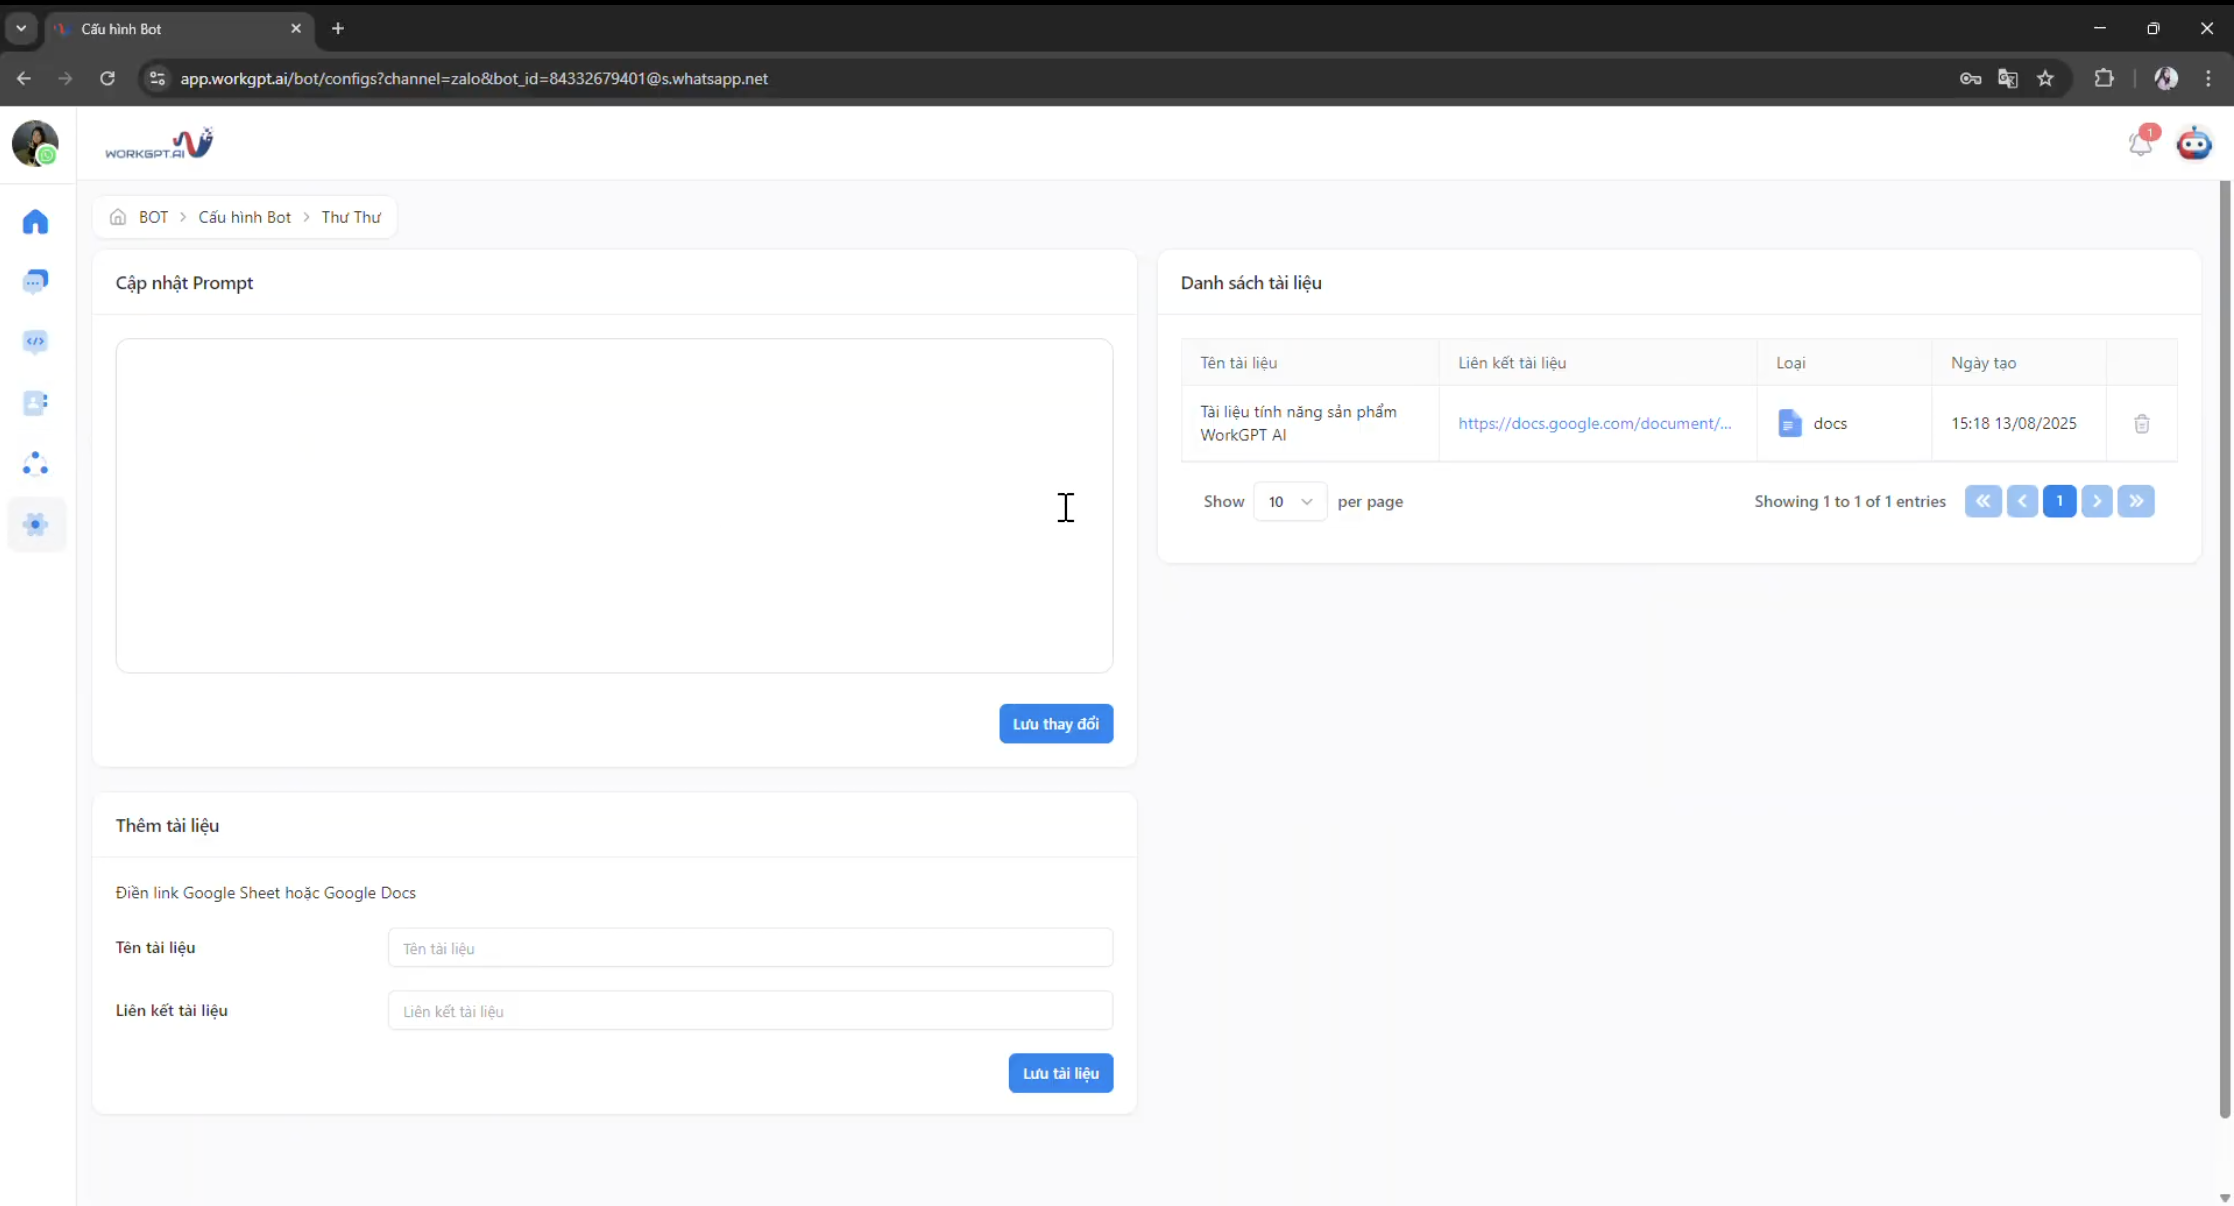
Task: Navigate to Cấu hình Bot breadcrumb
Action: tap(244, 217)
